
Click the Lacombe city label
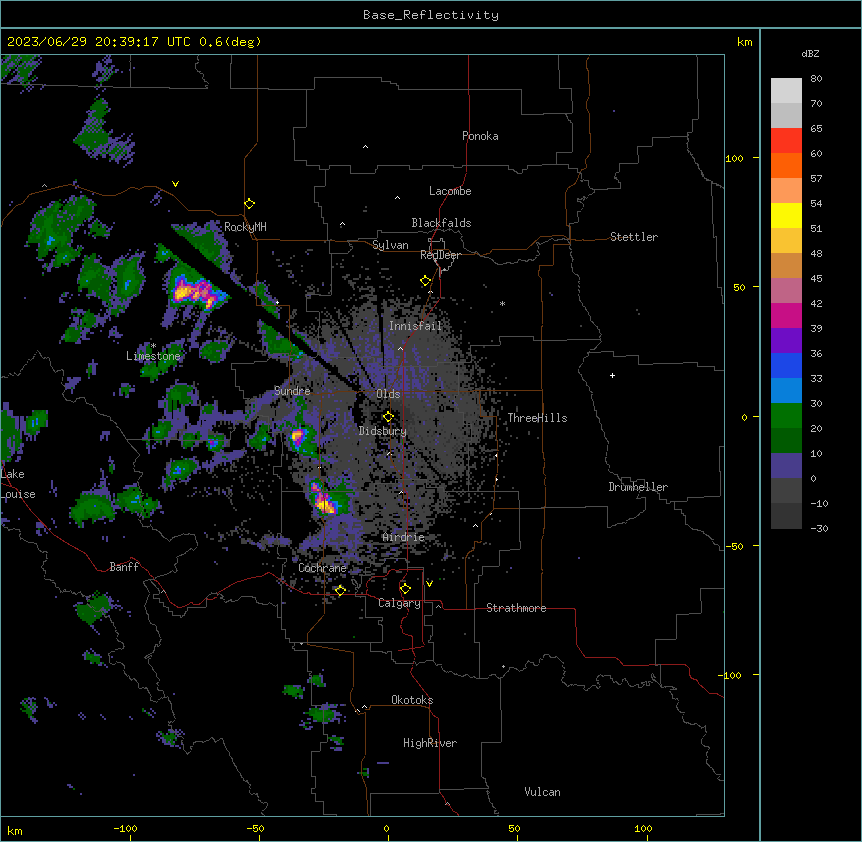(450, 191)
